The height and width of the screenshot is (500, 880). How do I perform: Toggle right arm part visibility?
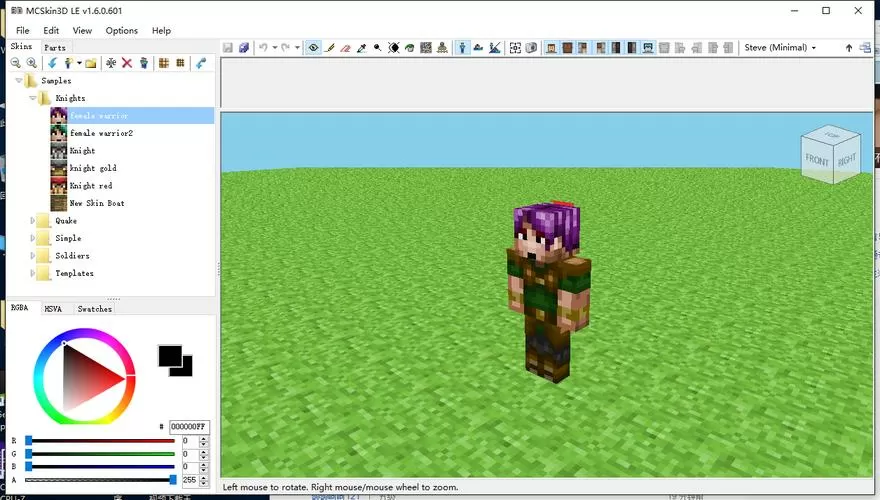(x=601, y=48)
